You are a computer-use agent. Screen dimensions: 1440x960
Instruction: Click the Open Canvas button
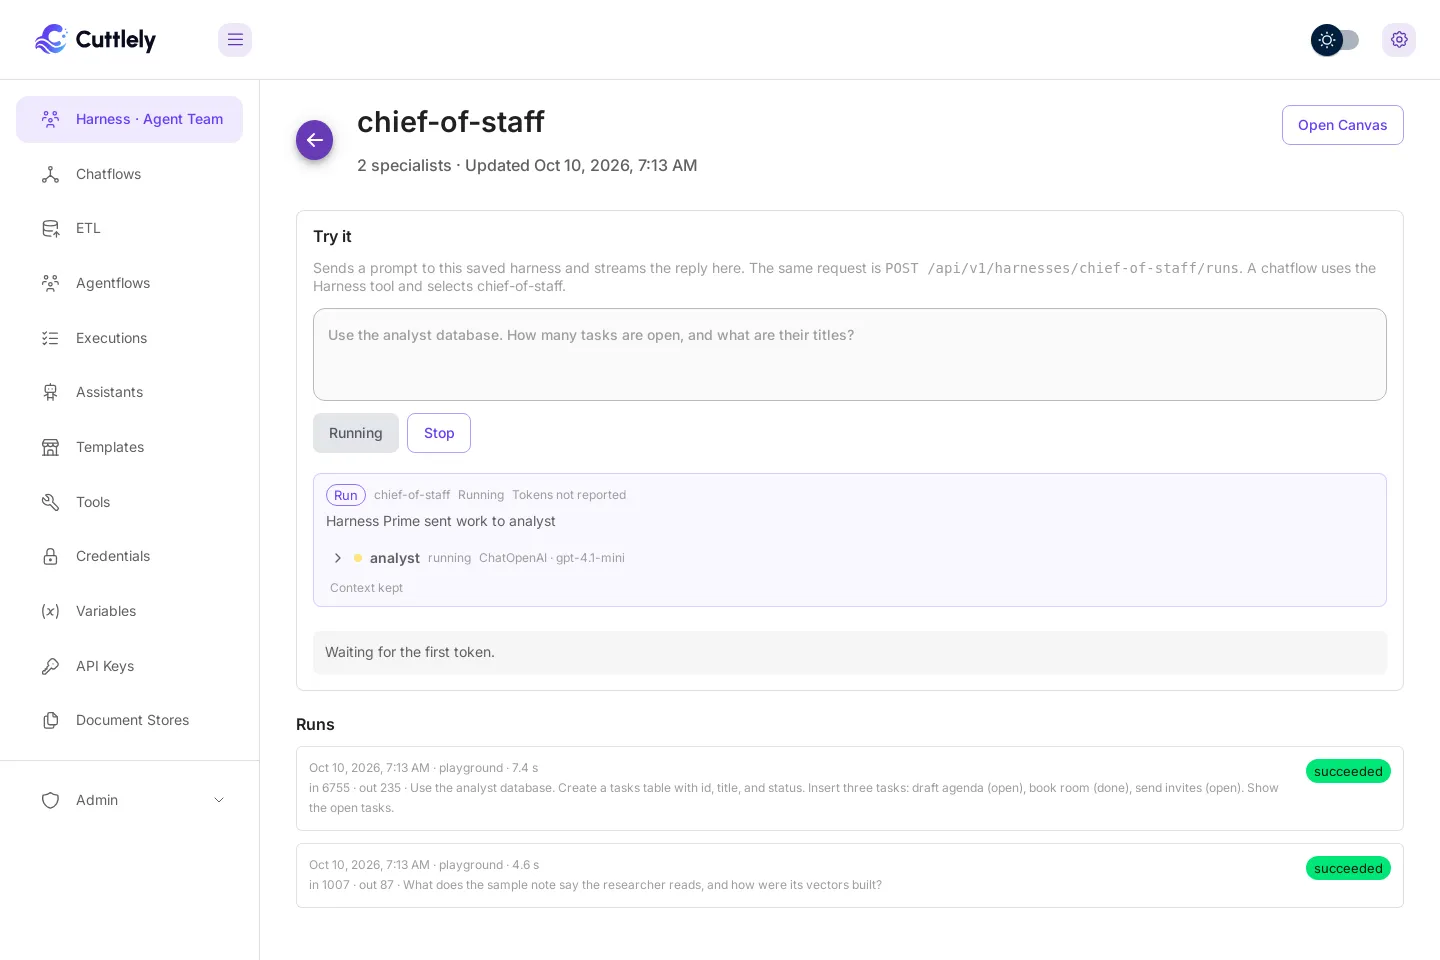tap(1342, 125)
